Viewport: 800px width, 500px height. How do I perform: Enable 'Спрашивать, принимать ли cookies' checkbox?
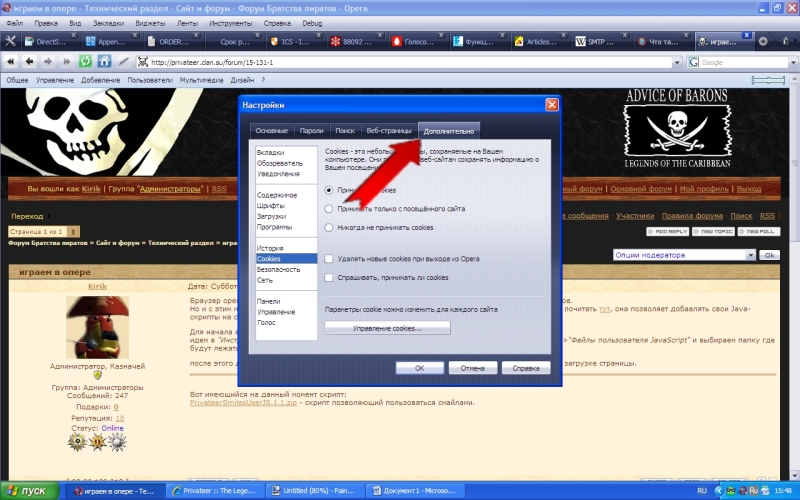point(329,278)
